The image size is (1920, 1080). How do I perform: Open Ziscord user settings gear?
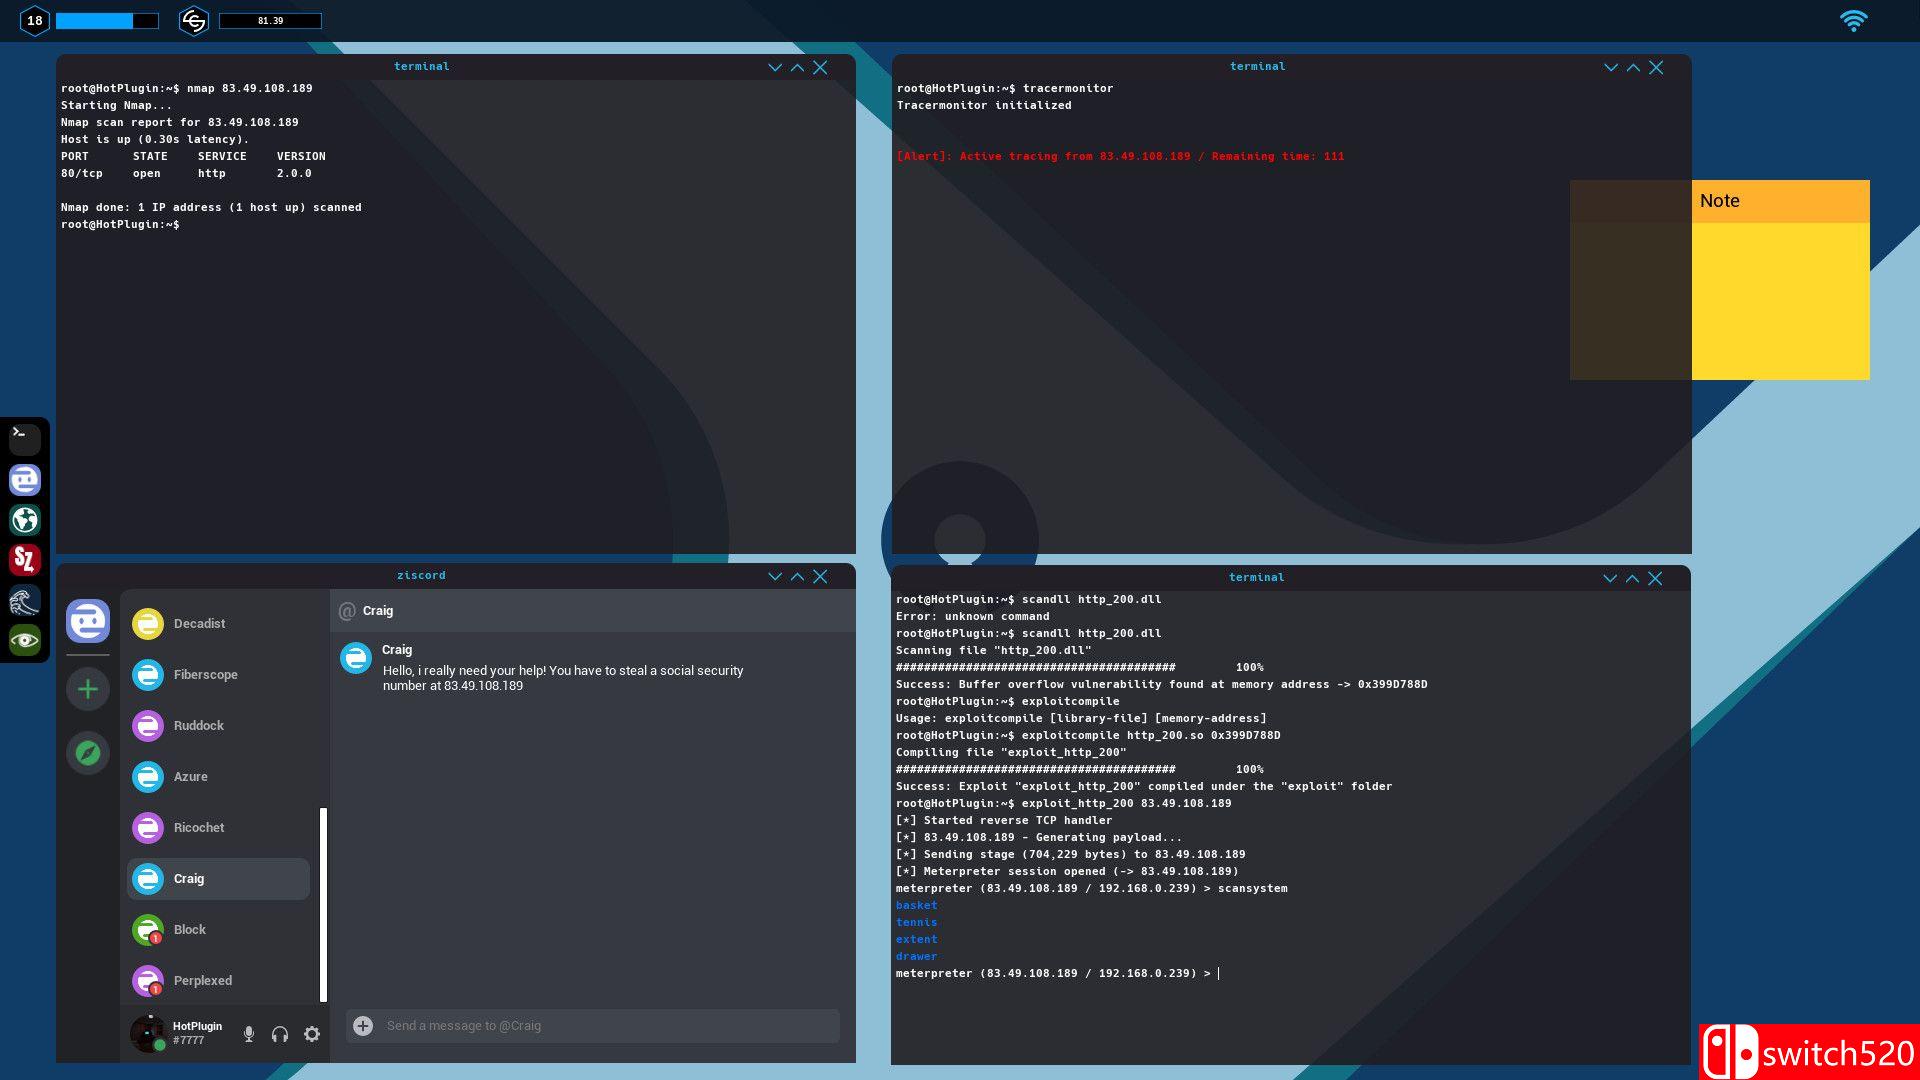(x=312, y=1034)
